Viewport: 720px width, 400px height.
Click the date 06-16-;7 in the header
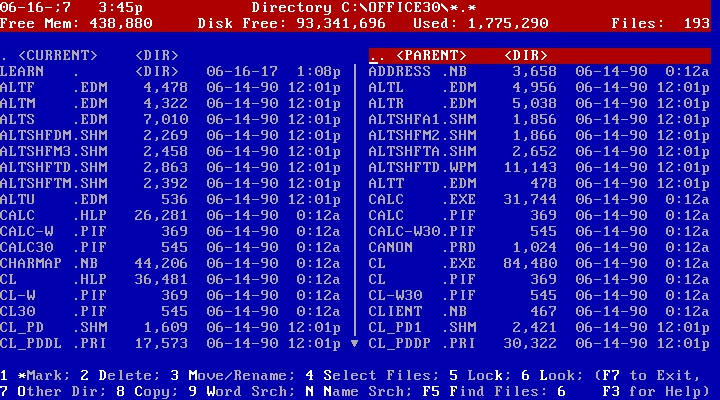click(x=35, y=8)
